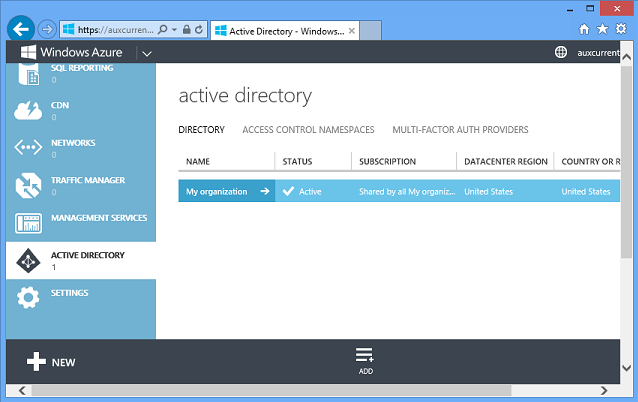Viewport: 638px width, 402px height.
Task: Click the Active status checkmark icon
Action: (288, 191)
